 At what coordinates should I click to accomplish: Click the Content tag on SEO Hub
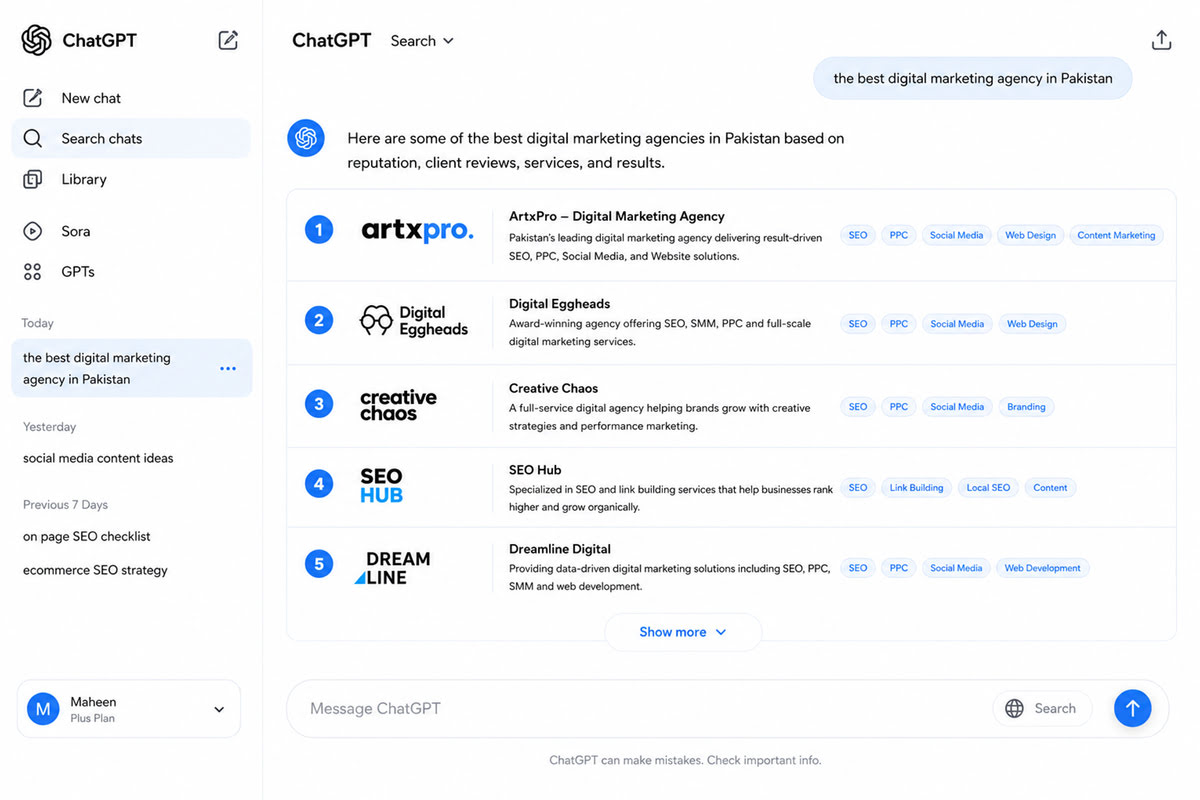(1050, 488)
